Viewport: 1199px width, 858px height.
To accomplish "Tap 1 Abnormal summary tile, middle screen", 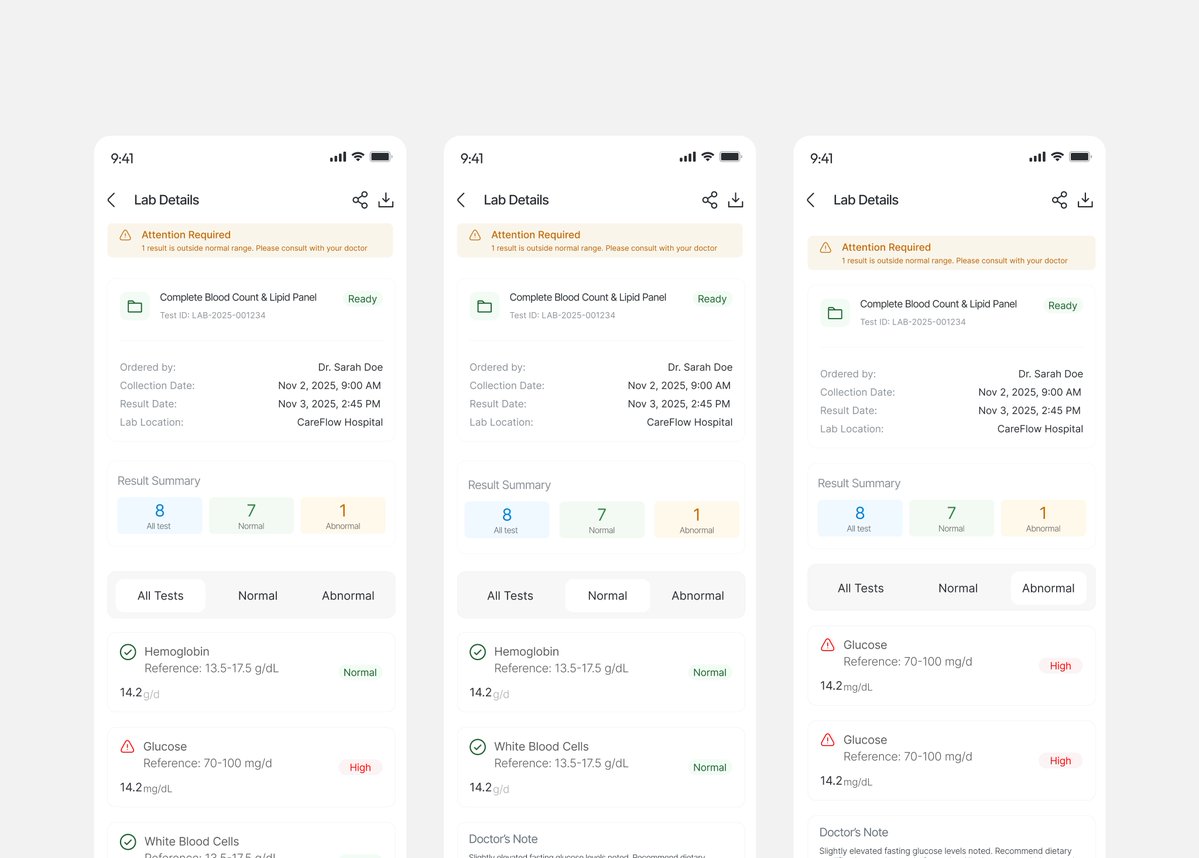I will pyautogui.click(x=697, y=520).
